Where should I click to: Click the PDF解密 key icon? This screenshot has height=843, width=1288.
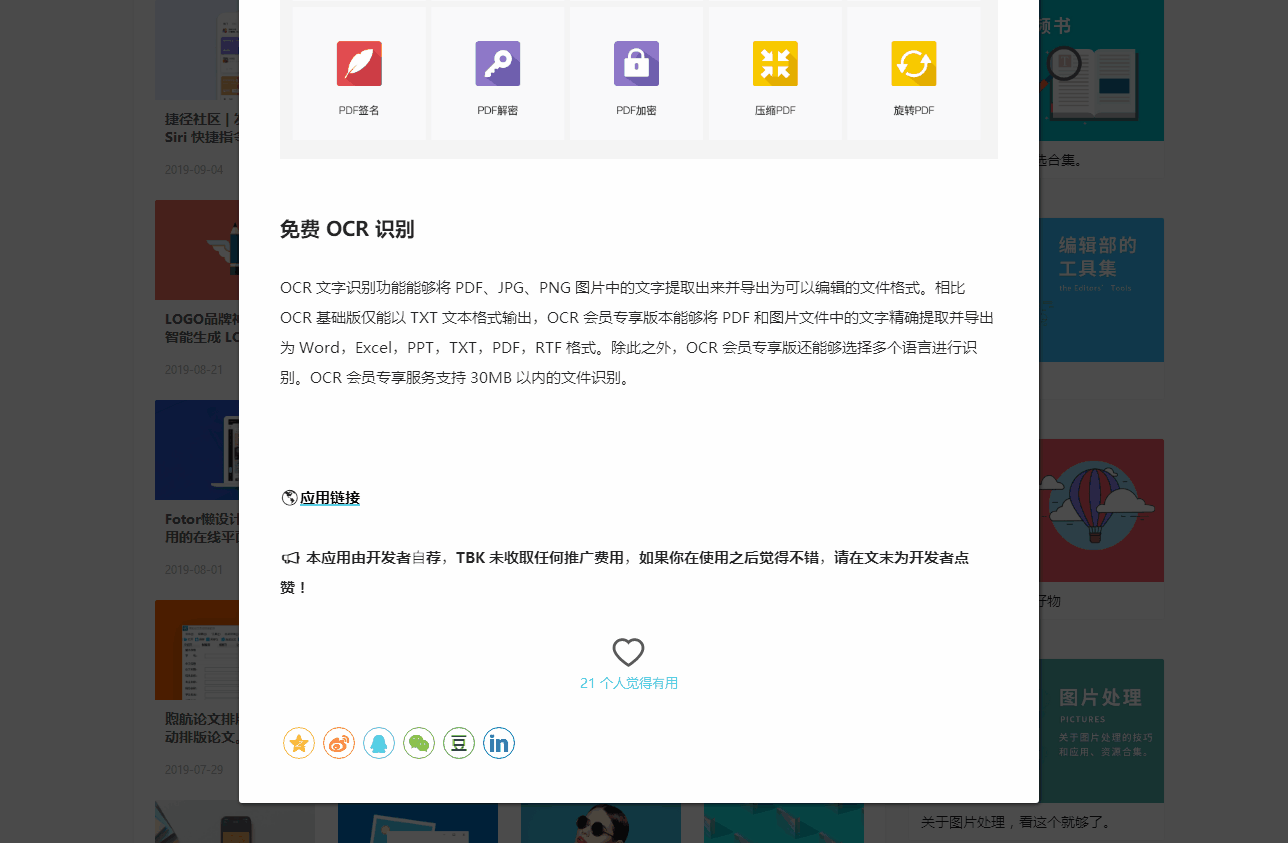[498, 64]
